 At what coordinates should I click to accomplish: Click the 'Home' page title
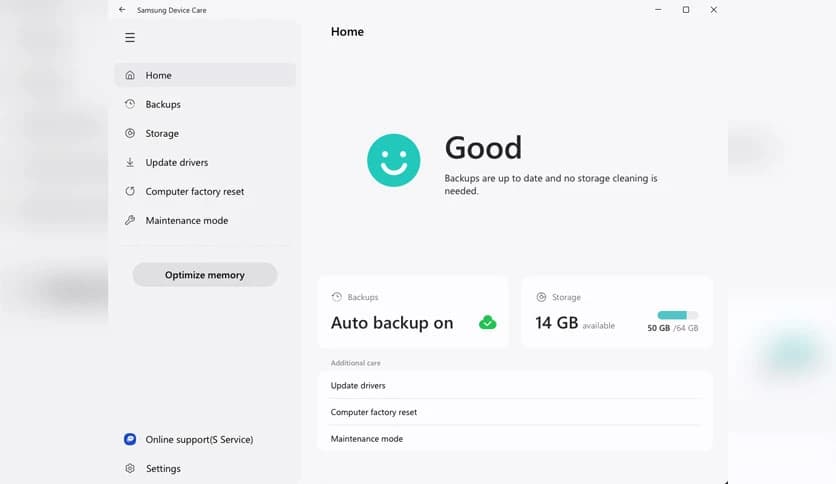(347, 31)
